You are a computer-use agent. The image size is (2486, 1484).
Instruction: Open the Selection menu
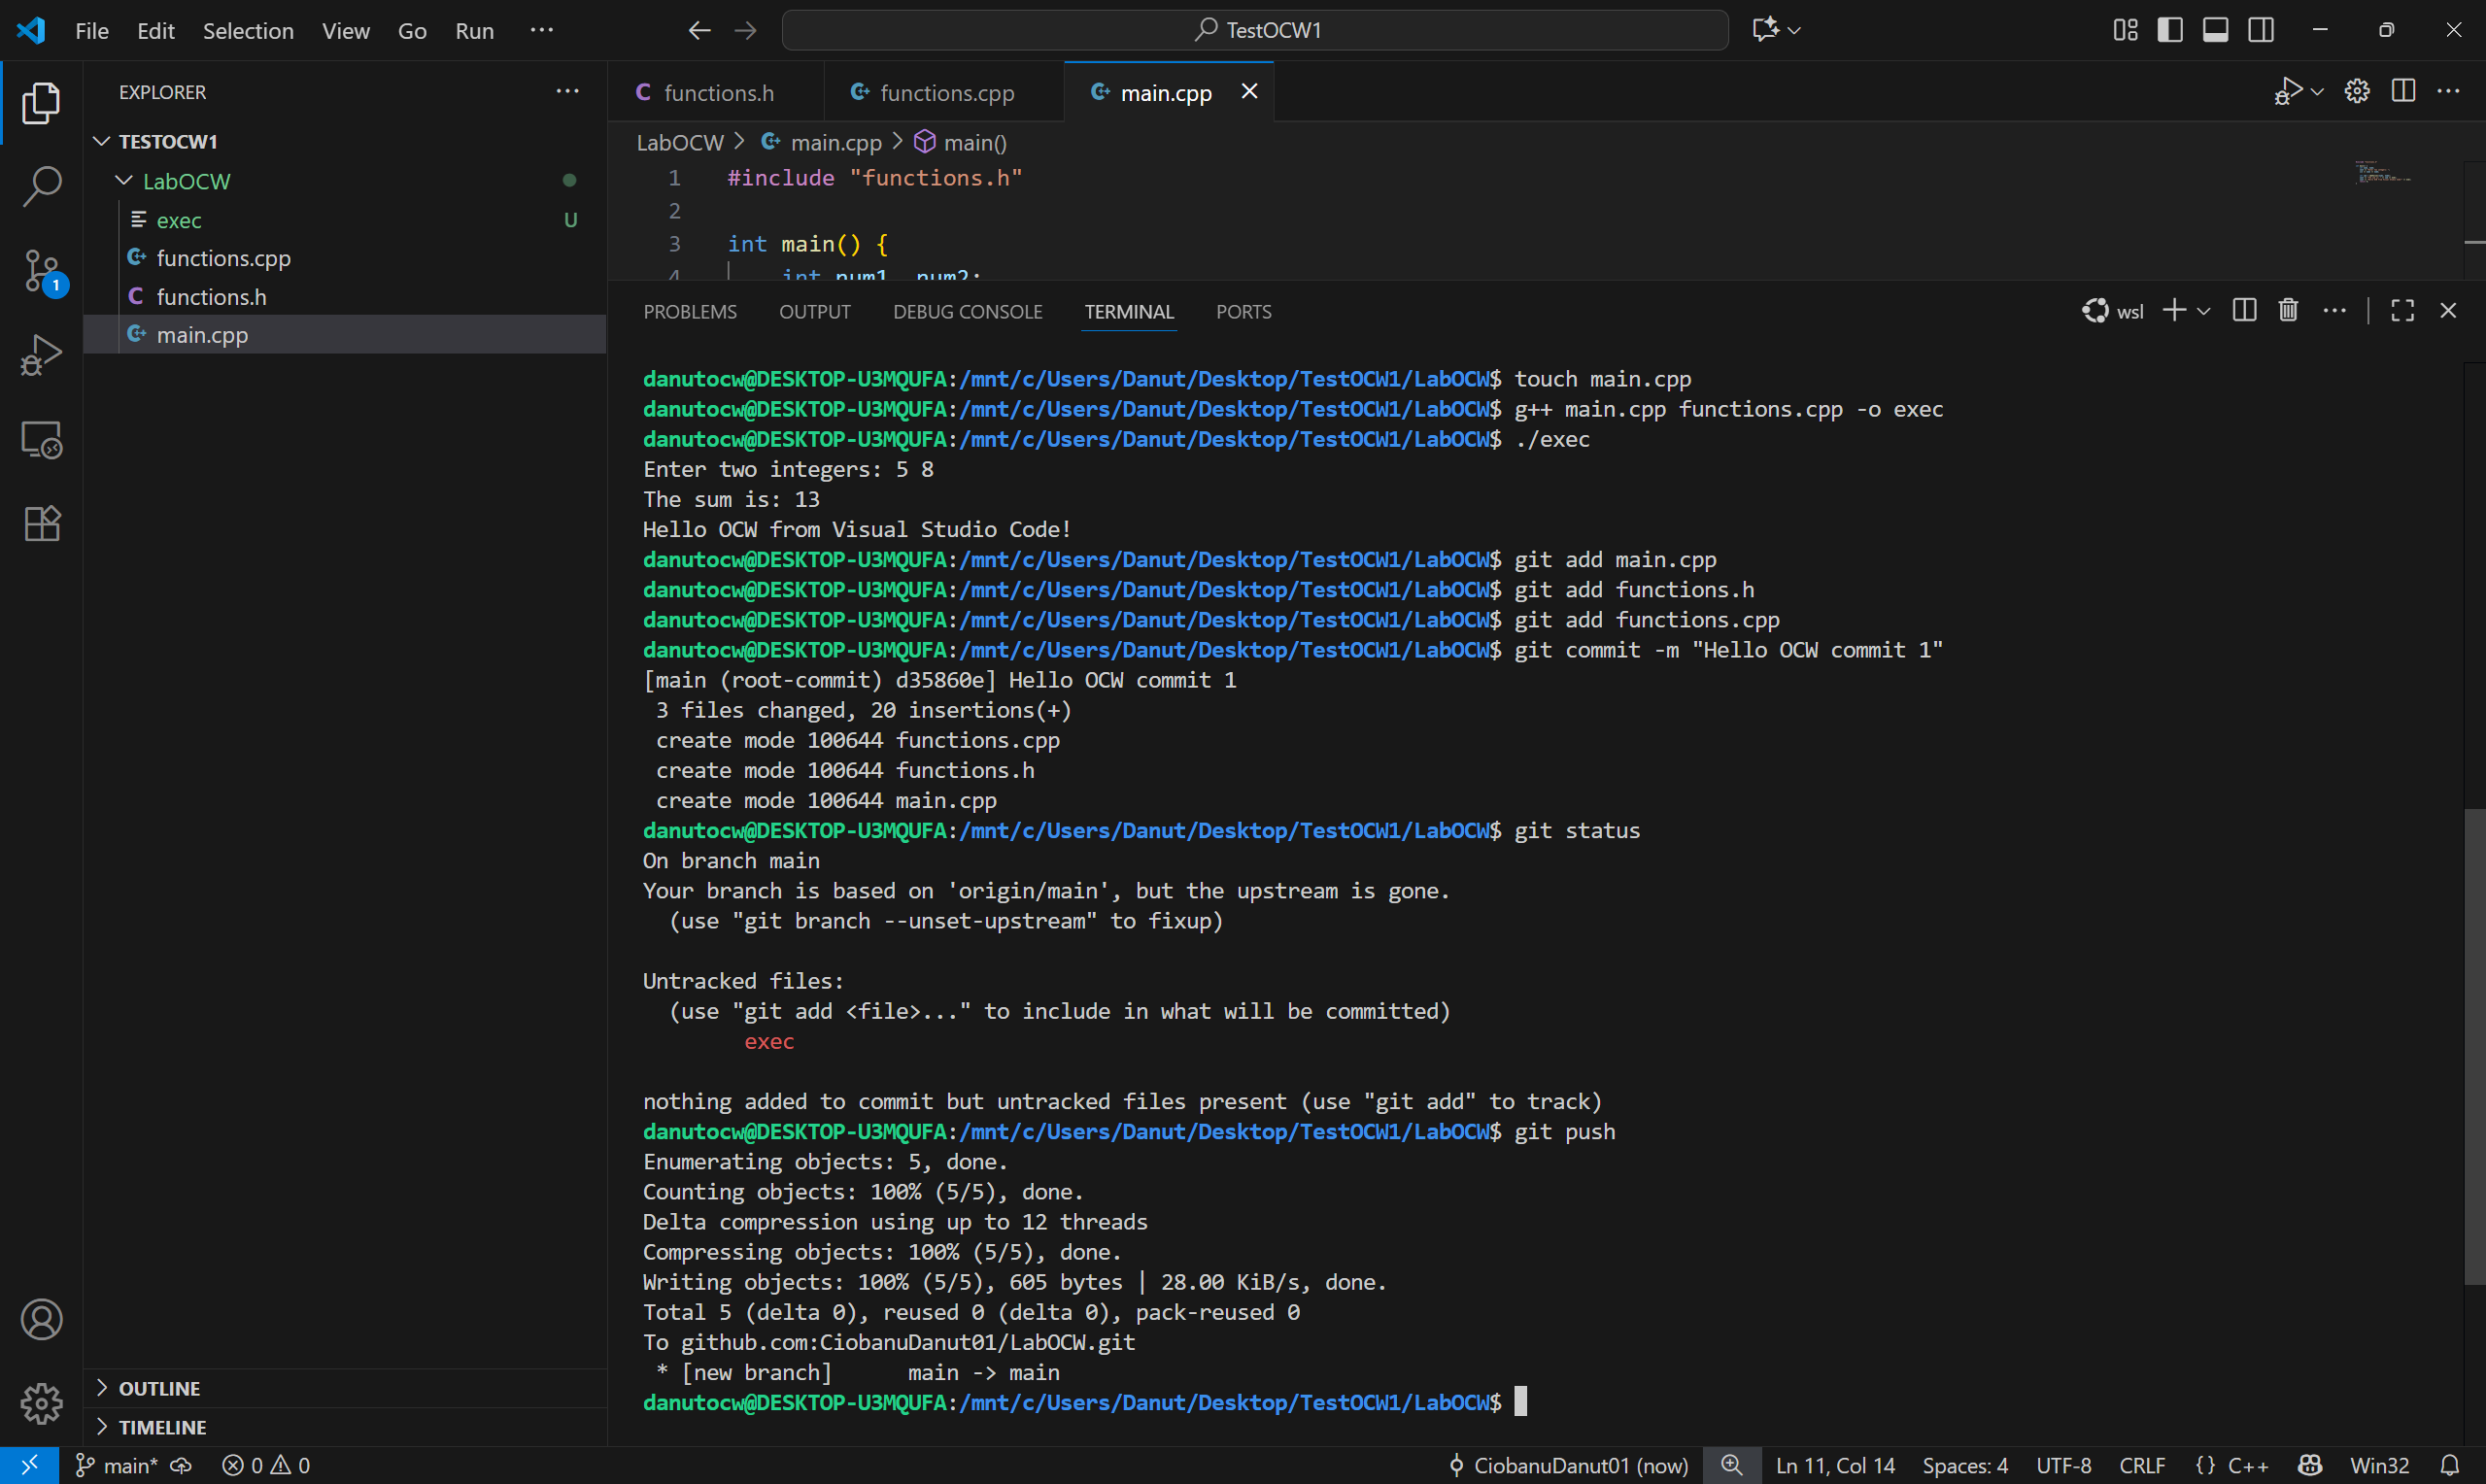[x=248, y=31]
